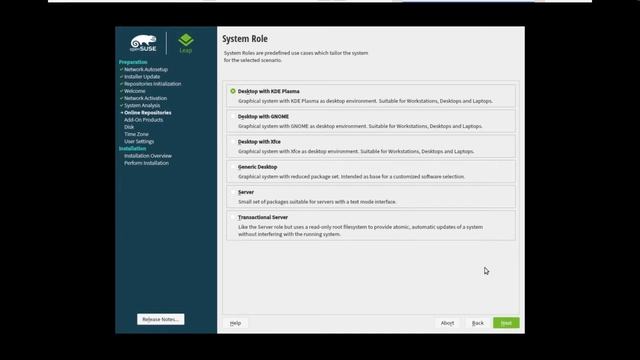Select Desktop with Xfce option
Screen dimensions: 640x360
coord(233,142)
